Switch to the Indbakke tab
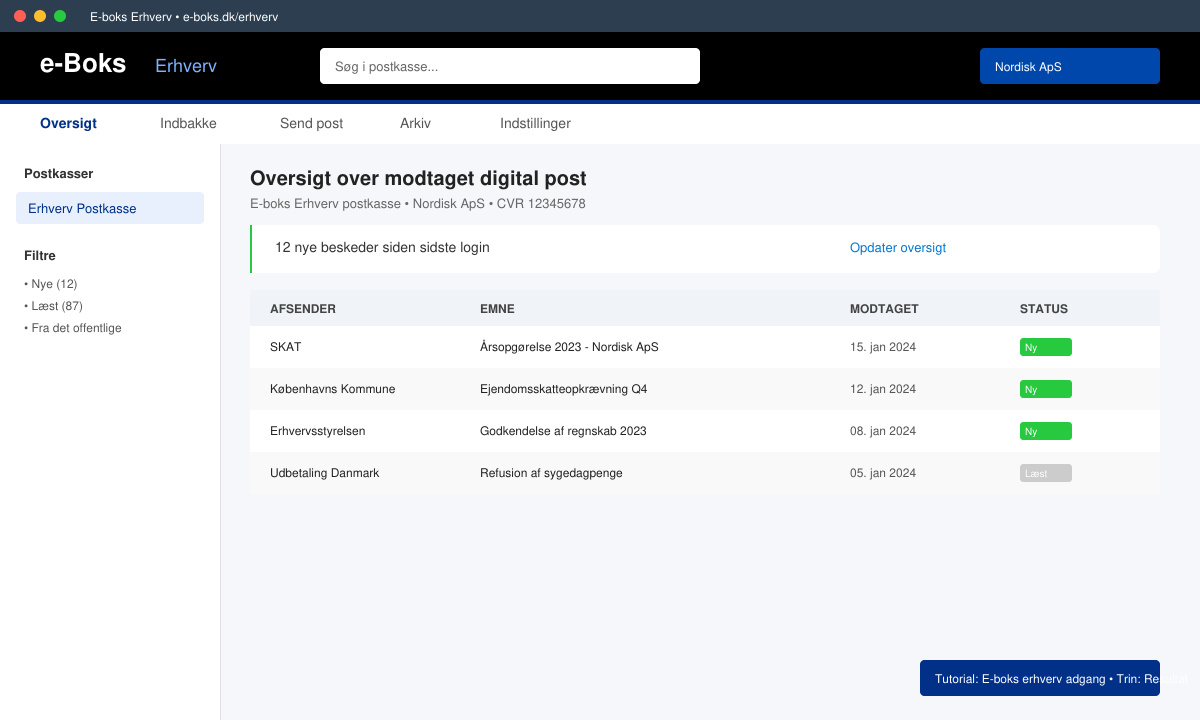 click(188, 124)
